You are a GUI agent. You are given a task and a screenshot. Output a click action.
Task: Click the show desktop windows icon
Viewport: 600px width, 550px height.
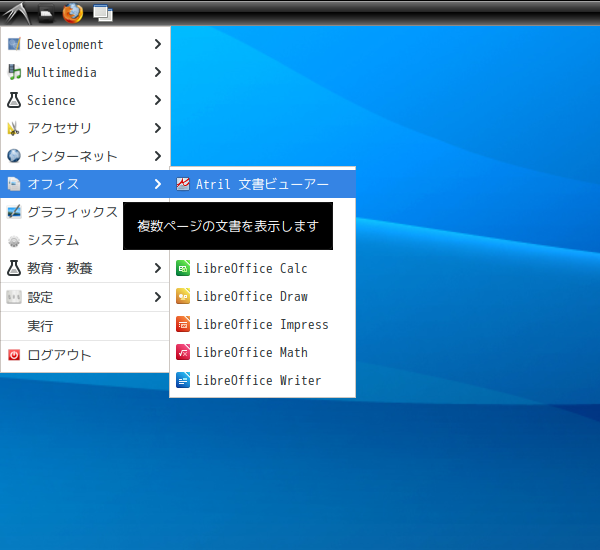[103, 14]
